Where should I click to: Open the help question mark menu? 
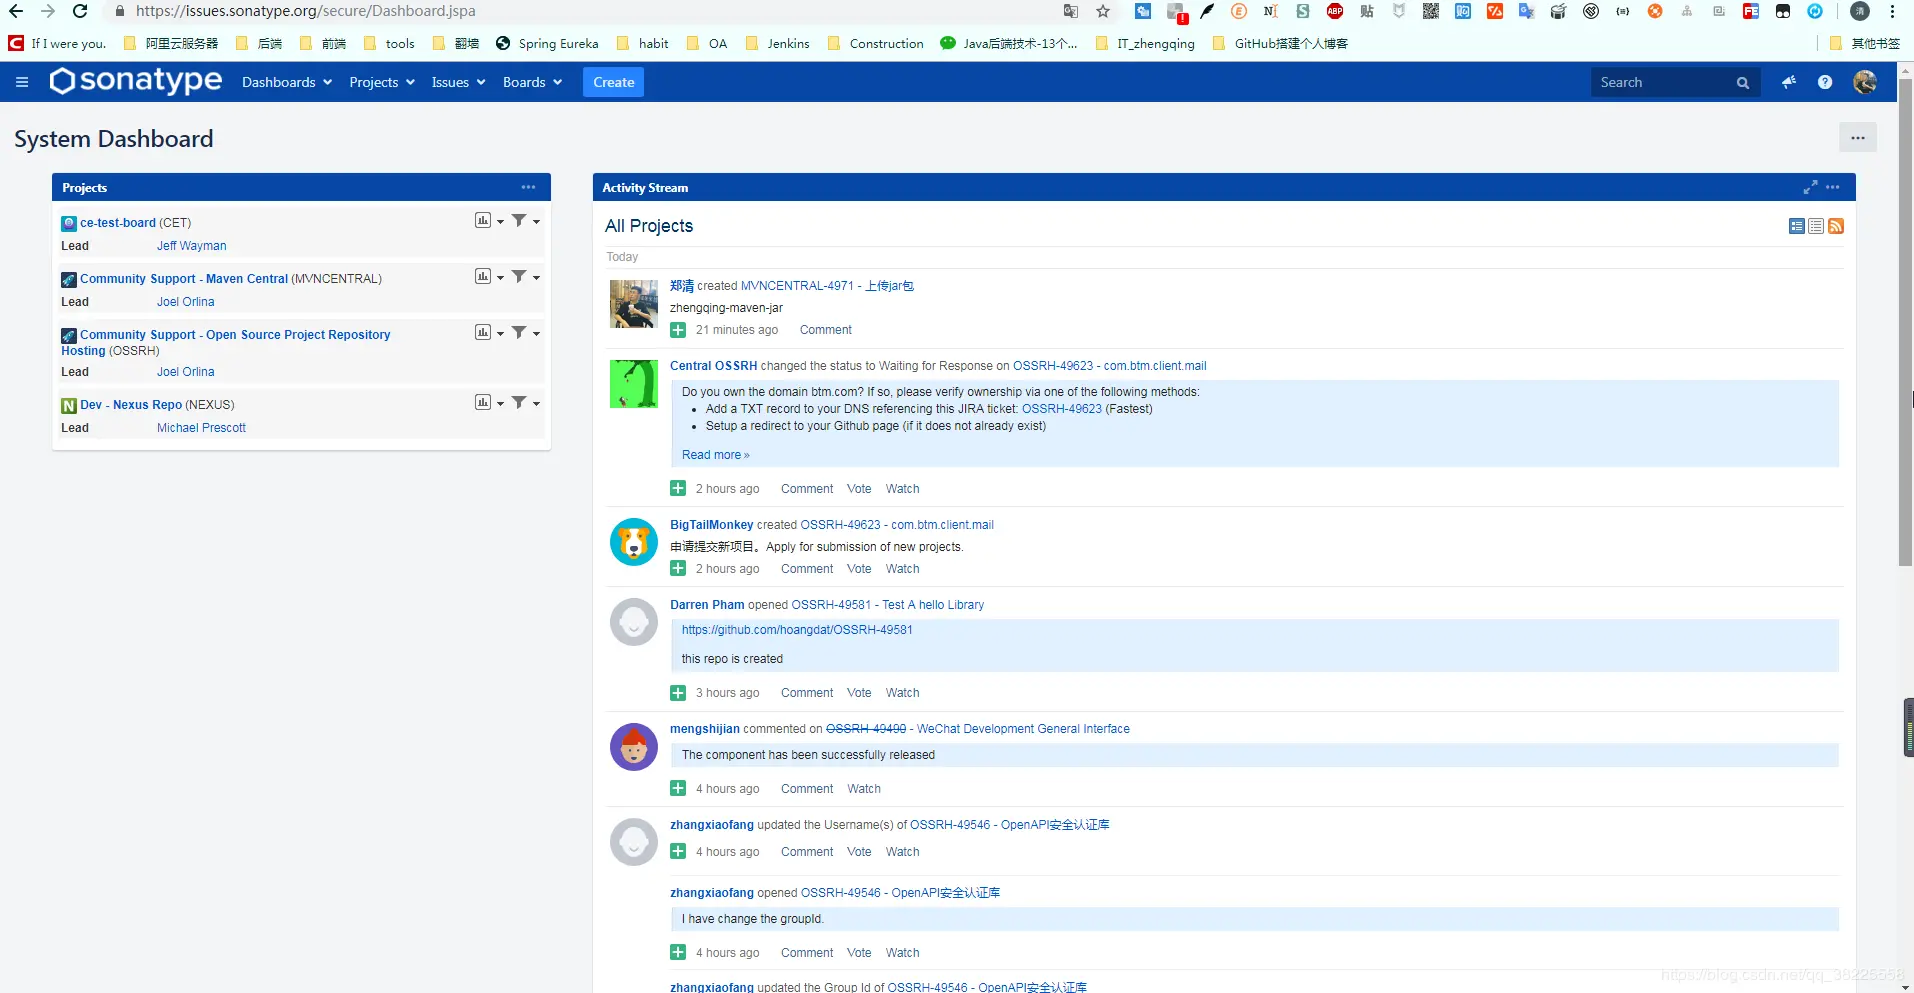[x=1825, y=82]
